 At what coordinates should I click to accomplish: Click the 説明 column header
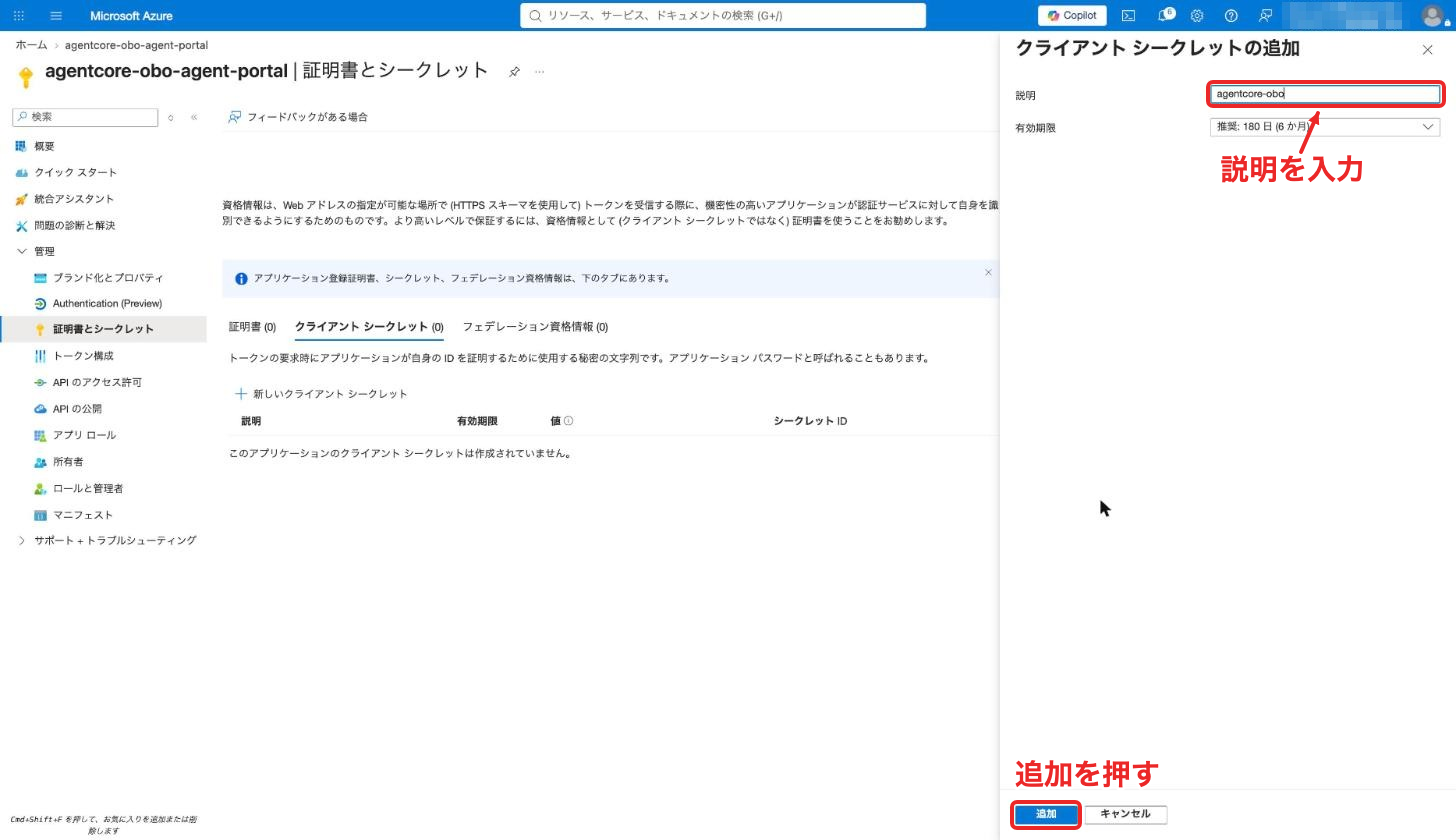tap(251, 421)
